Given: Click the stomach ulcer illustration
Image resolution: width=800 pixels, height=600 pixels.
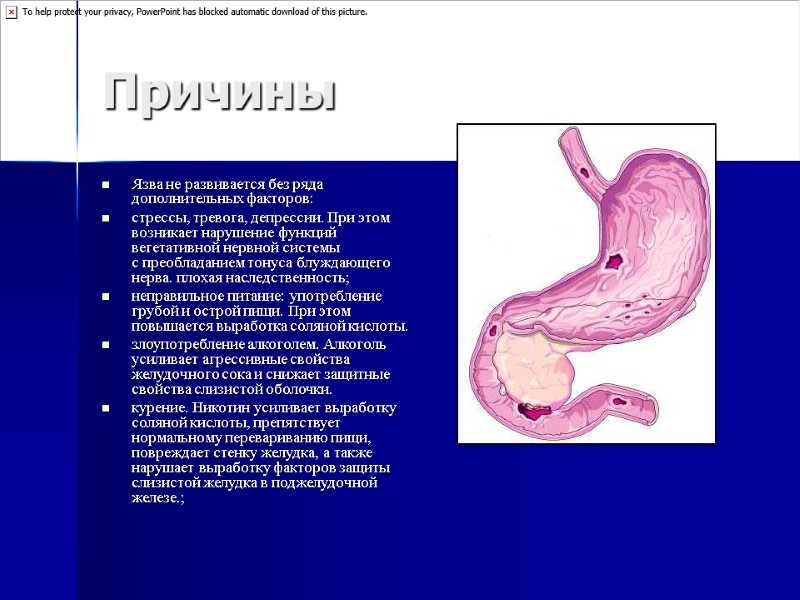Looking at the screenshot, I should (x=586, y=284).
